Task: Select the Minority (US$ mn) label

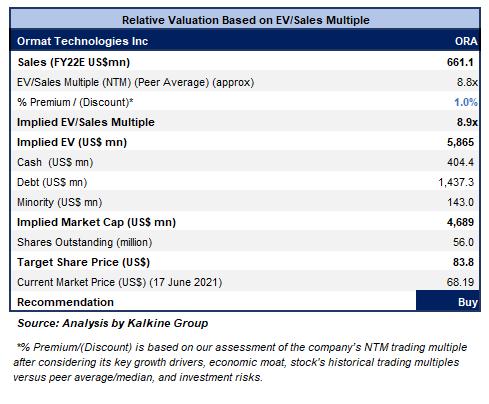Action: coord(59,202)
